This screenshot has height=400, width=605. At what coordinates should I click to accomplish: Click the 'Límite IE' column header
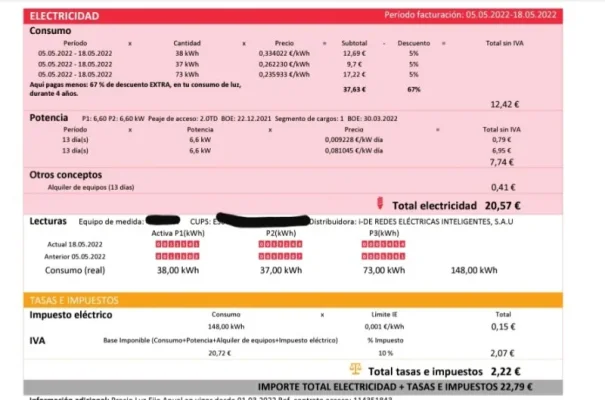(x=384, y=315)
